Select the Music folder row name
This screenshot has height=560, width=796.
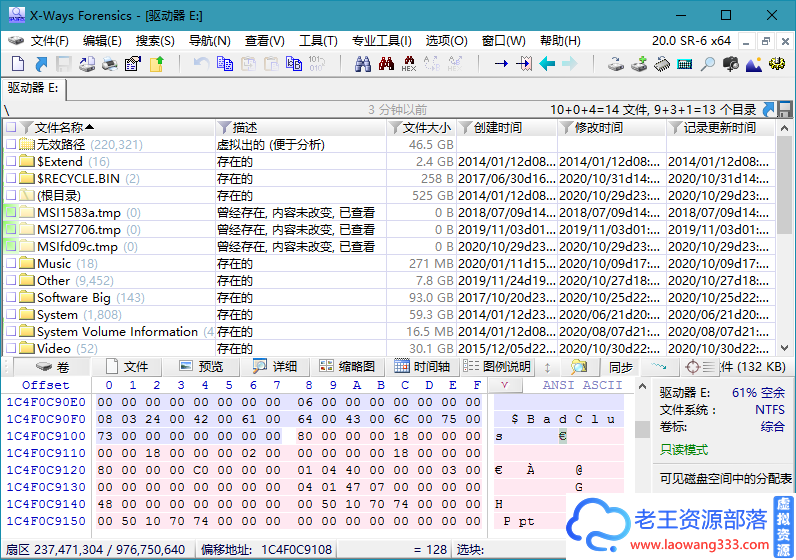point(53,263)
